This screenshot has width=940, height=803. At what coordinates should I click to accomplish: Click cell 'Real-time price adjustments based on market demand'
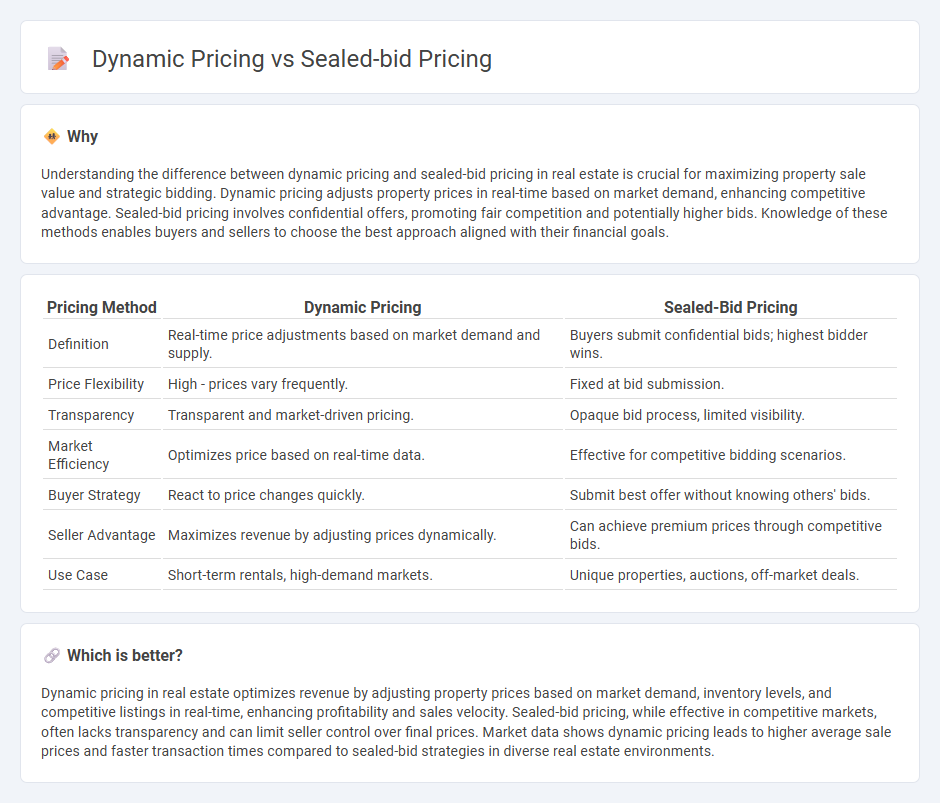(x=363, y=344)
